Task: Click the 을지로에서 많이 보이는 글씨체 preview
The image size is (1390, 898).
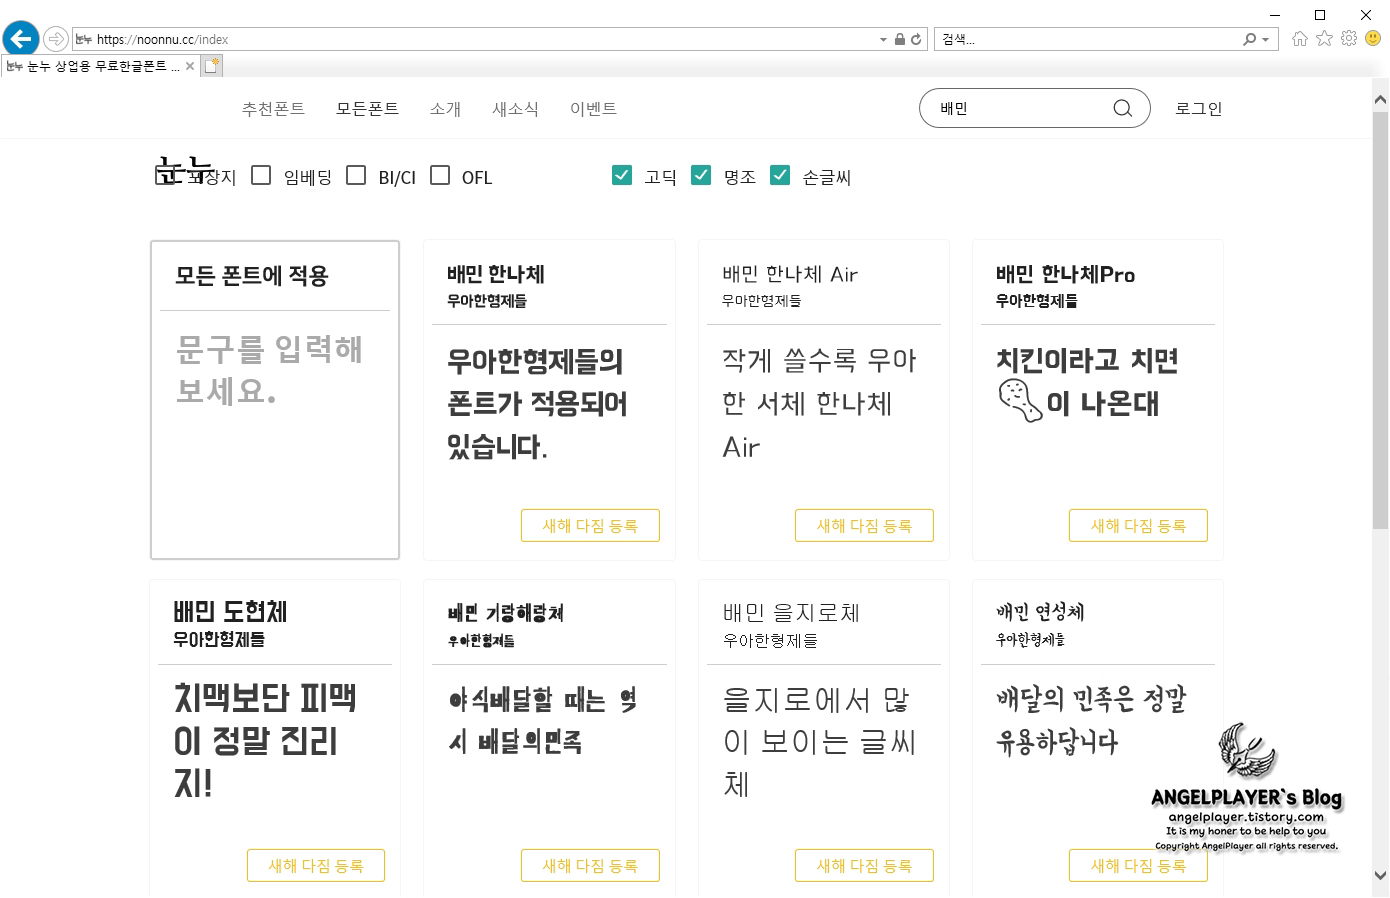Action: [820, 741]
